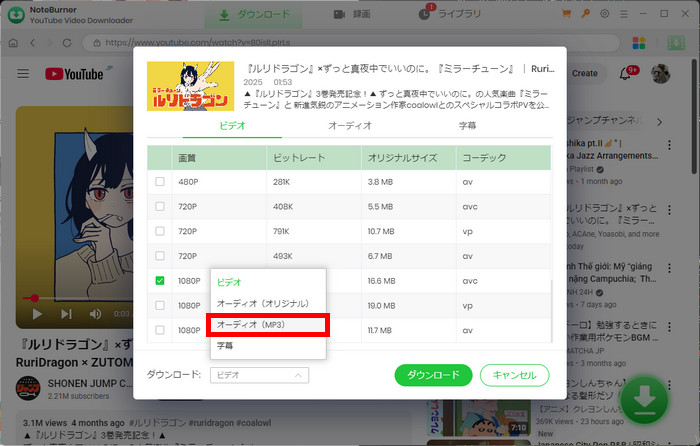
Task: Click the クレヨンしんちゃん video thumbnail
Action: click(x=479, y=417)
